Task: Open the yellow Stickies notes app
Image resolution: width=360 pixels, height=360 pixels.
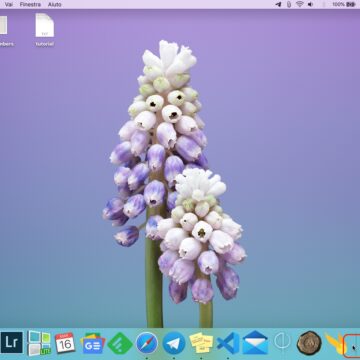Action: (x=201, y=342)
